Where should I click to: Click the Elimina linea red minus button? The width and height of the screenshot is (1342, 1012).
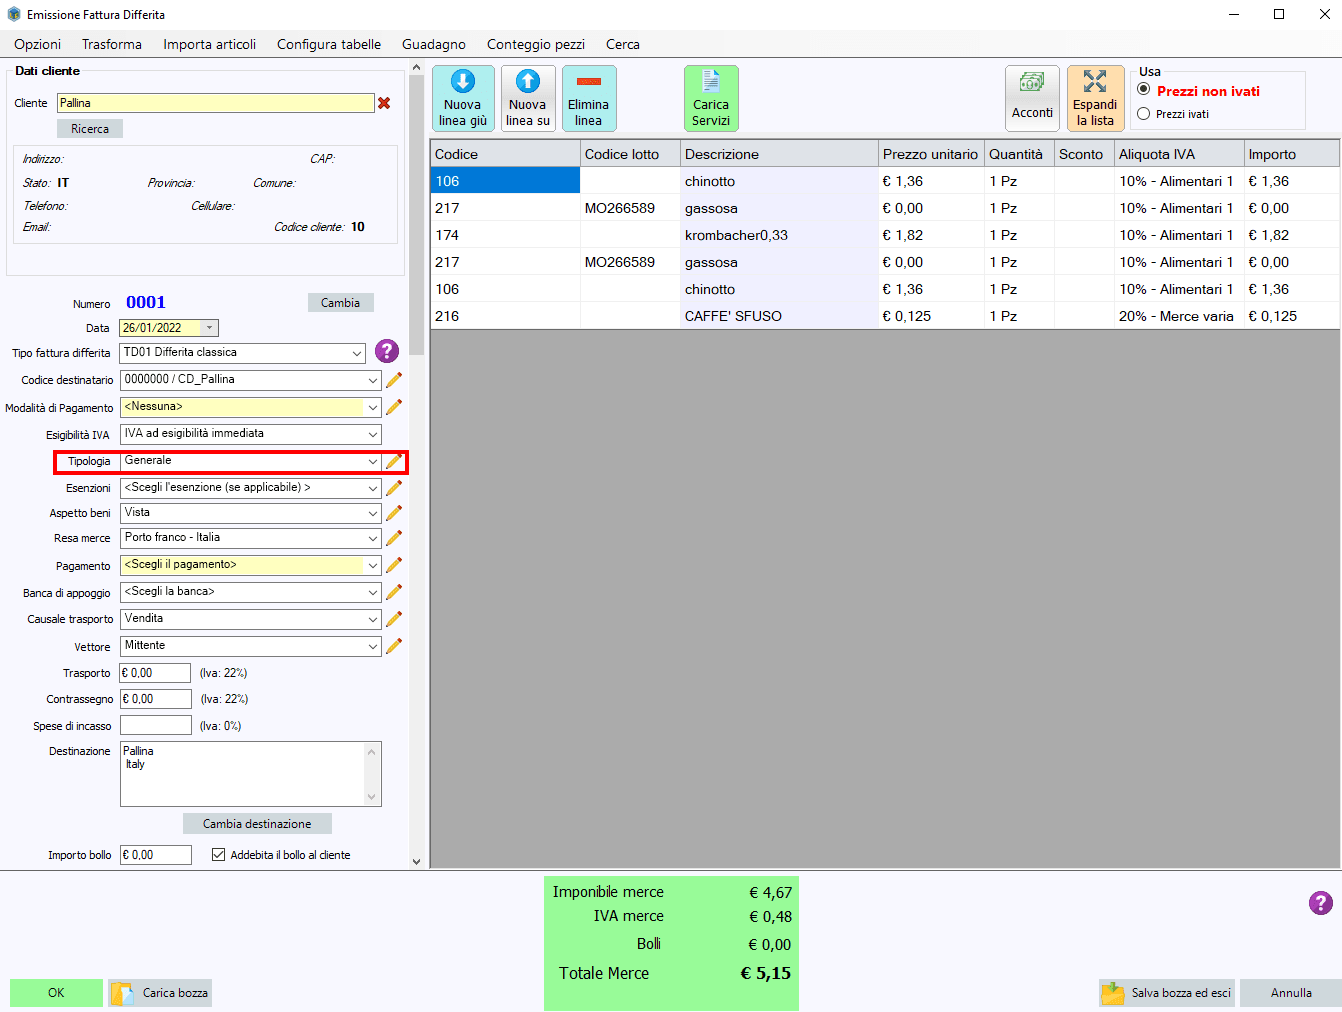point(589,98)
